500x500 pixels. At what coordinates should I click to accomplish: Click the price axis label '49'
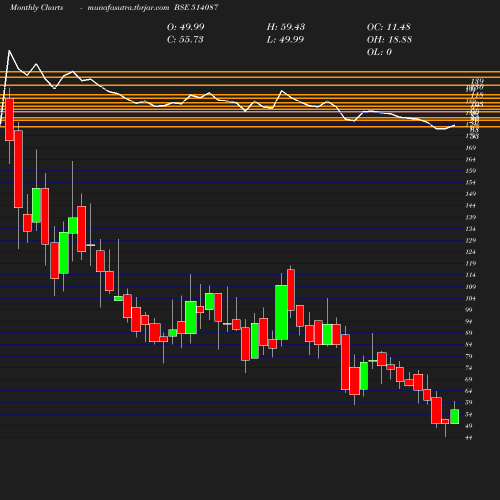pos(469,426)
